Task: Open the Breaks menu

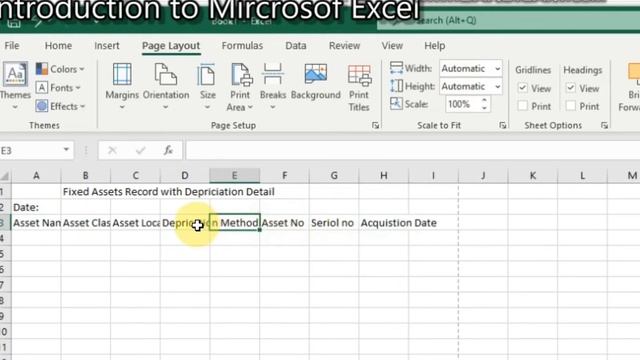Action: 273,87
